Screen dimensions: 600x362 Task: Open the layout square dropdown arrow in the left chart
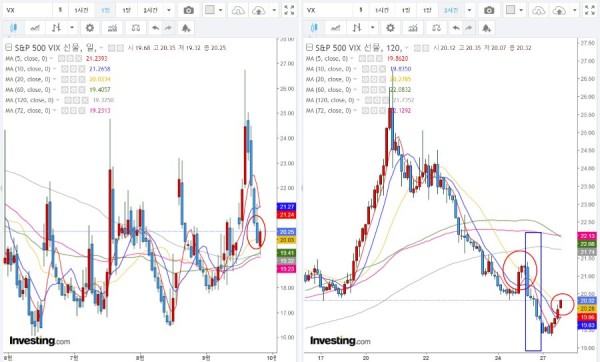coord(220,10)
